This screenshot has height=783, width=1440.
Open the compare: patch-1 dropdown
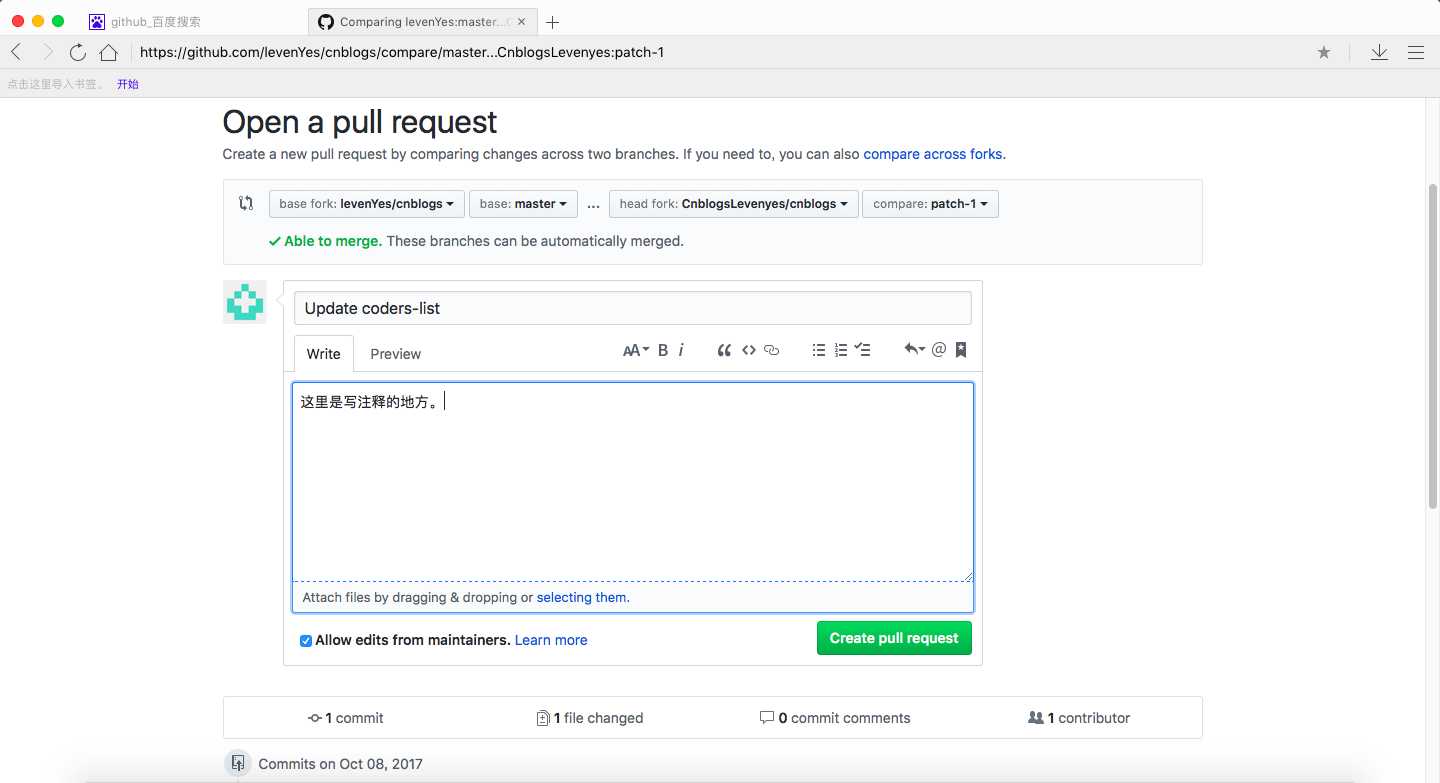[930, 204]
